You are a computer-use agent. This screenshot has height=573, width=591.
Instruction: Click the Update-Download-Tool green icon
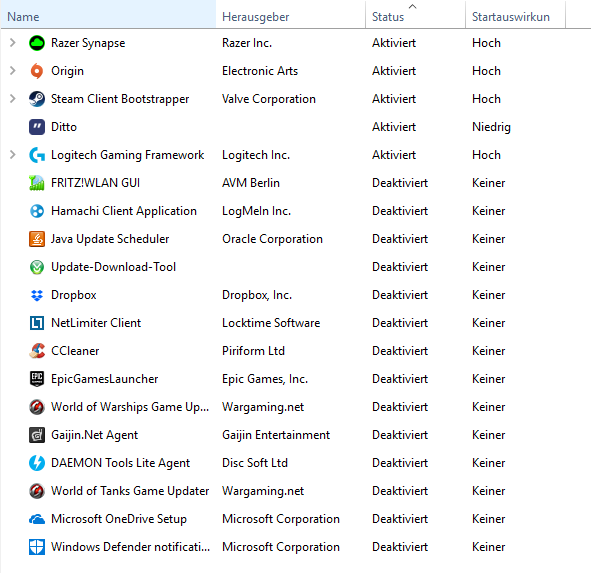click(x=37, y=267)
